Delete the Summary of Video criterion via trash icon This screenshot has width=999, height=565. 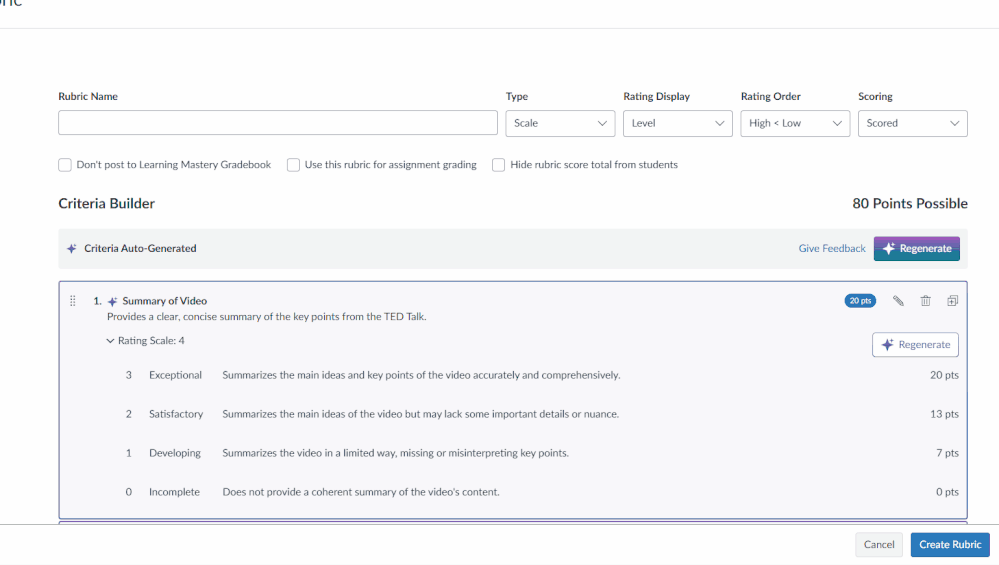point(925,301)
